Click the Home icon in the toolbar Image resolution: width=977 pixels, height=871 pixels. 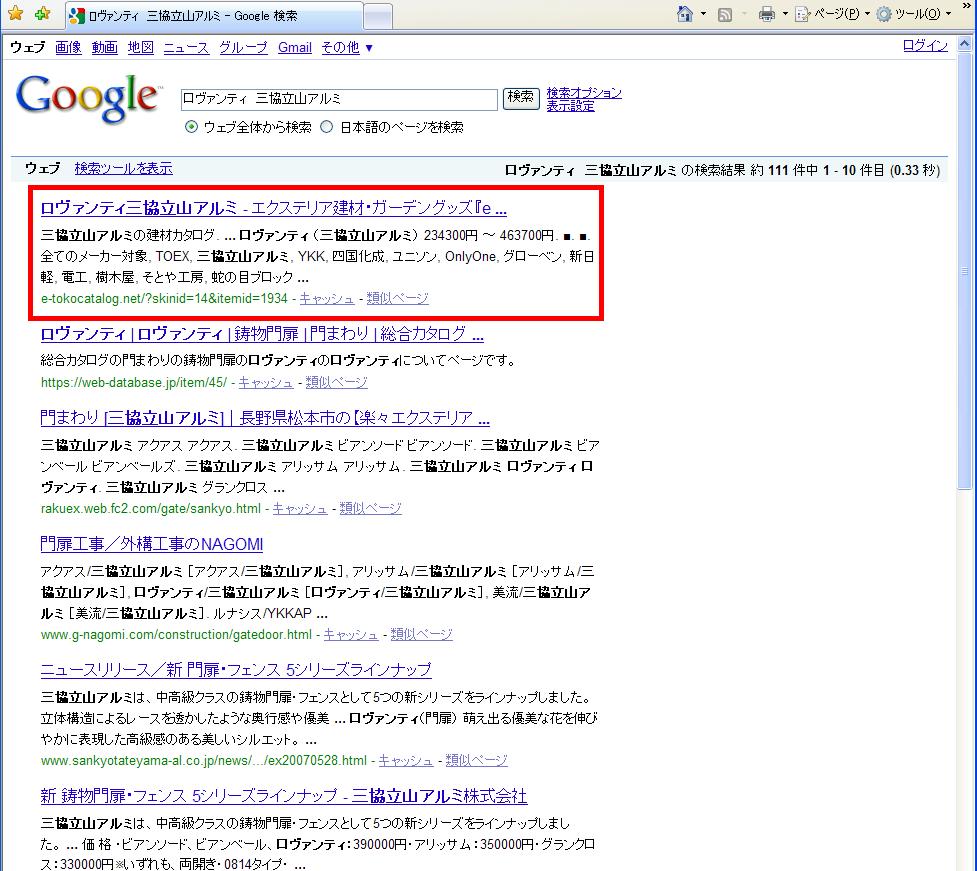click(685, 14)
